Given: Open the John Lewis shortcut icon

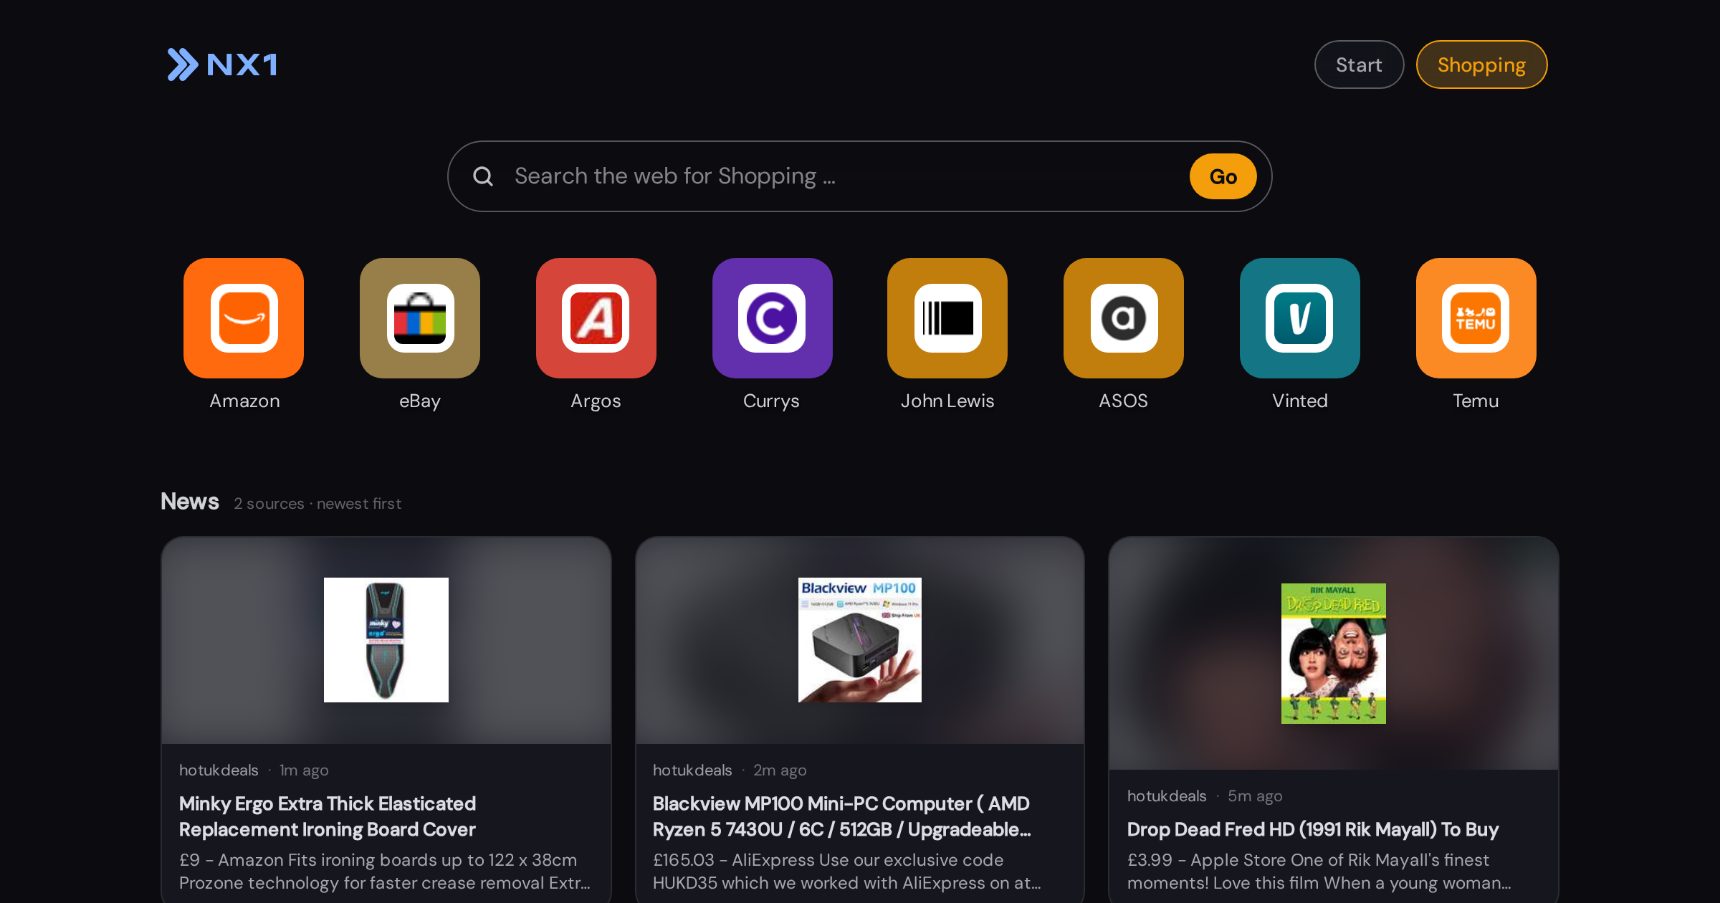Looking at the screenshot, I should coord(947,318).
